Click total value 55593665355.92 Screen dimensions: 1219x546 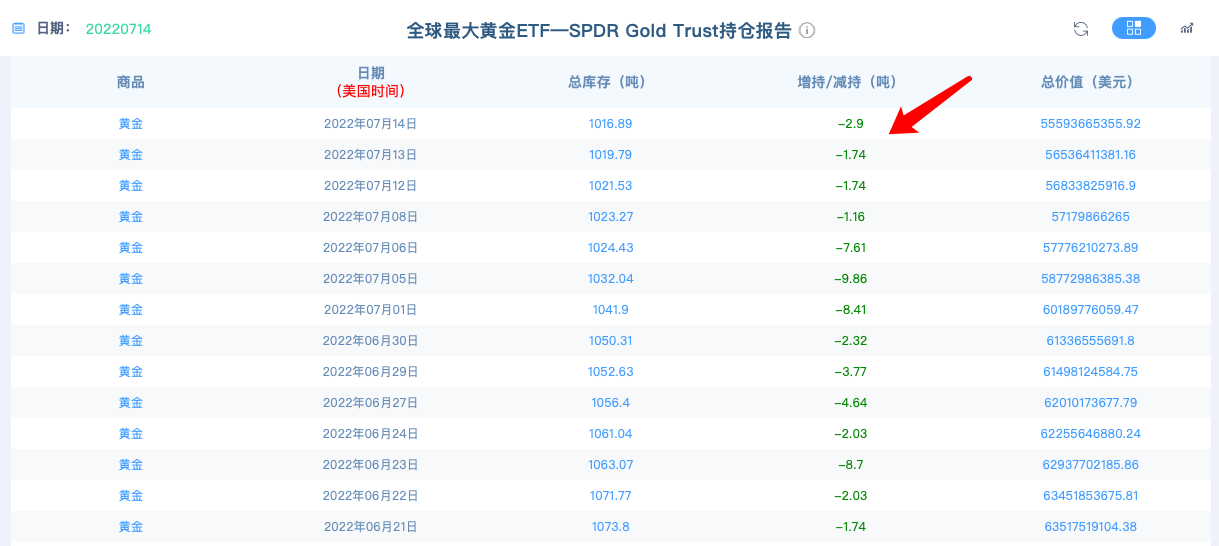(x=1090, y=124)
